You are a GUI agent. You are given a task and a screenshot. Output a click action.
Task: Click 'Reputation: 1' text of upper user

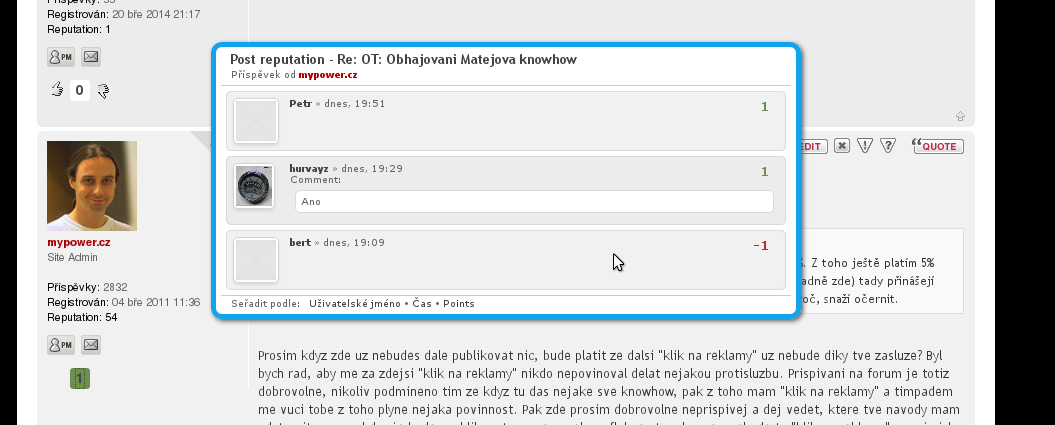[x=79, y=30]
